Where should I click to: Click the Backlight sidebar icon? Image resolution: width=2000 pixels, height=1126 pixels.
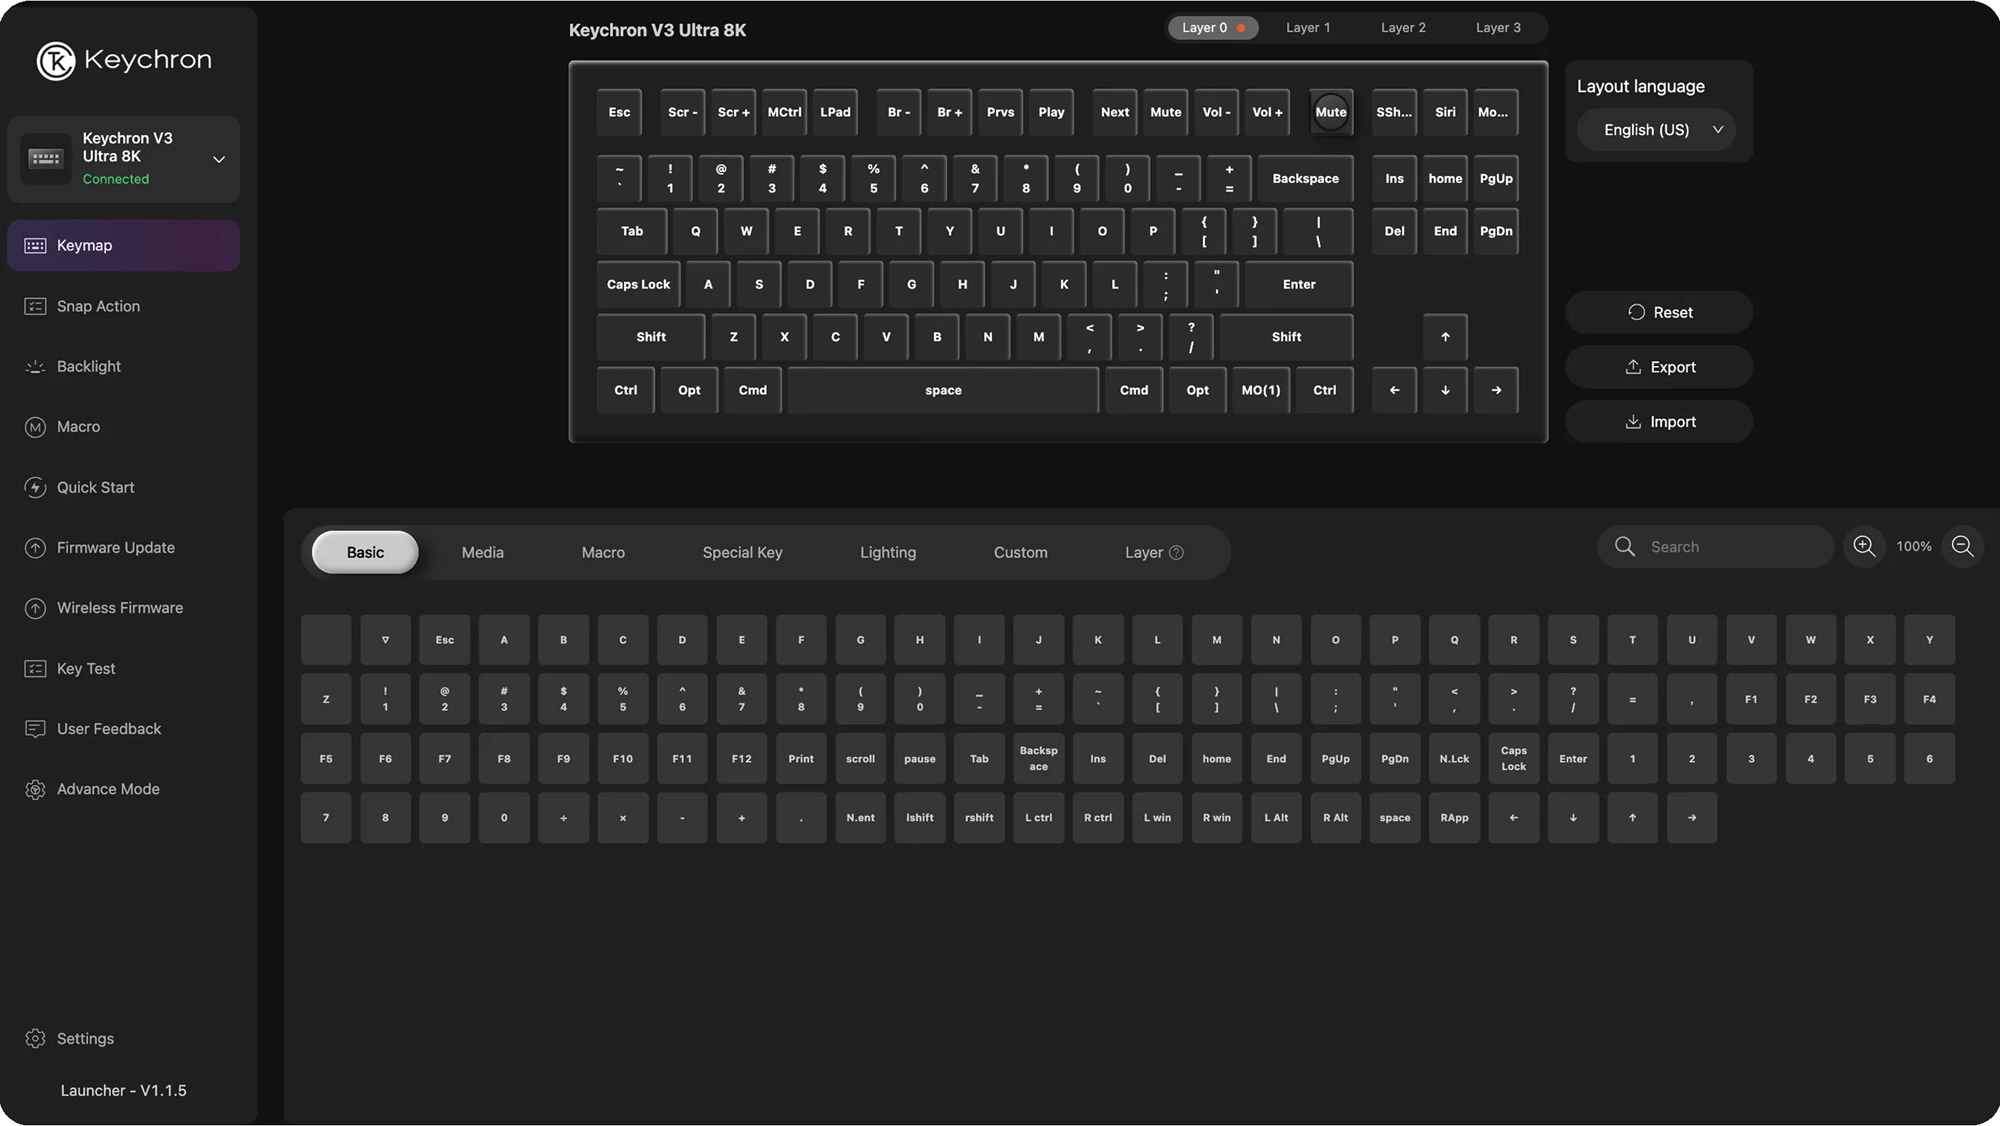(35, 367)
